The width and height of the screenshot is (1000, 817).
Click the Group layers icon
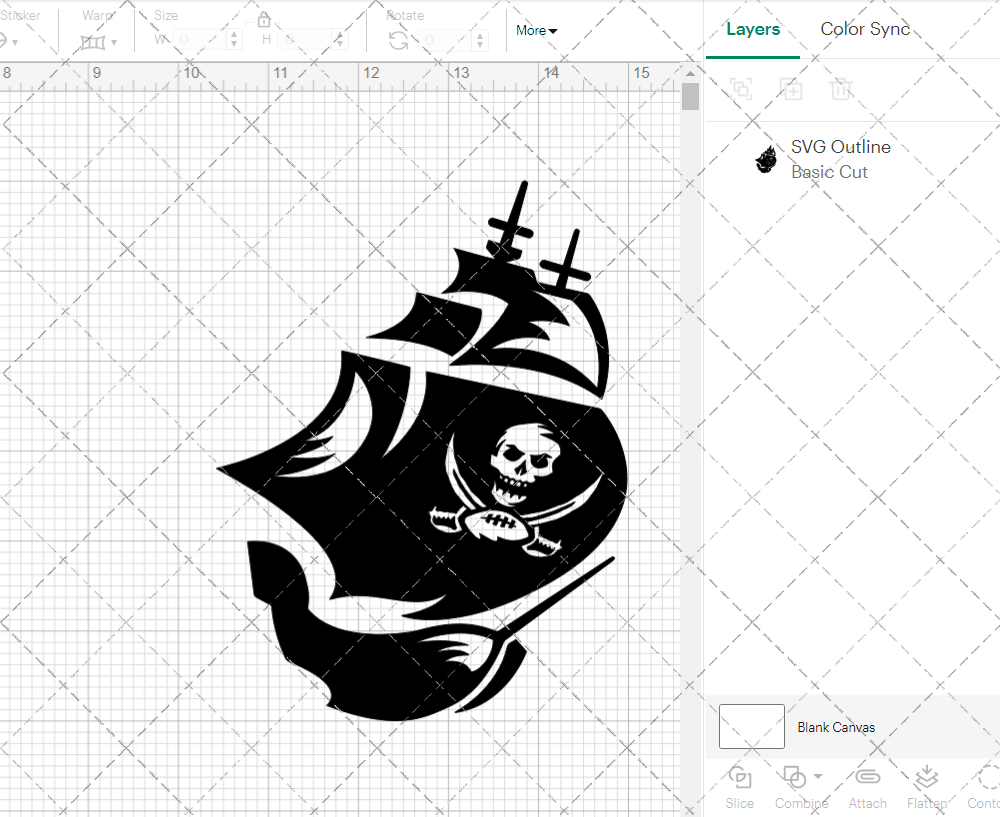(741, 89)
